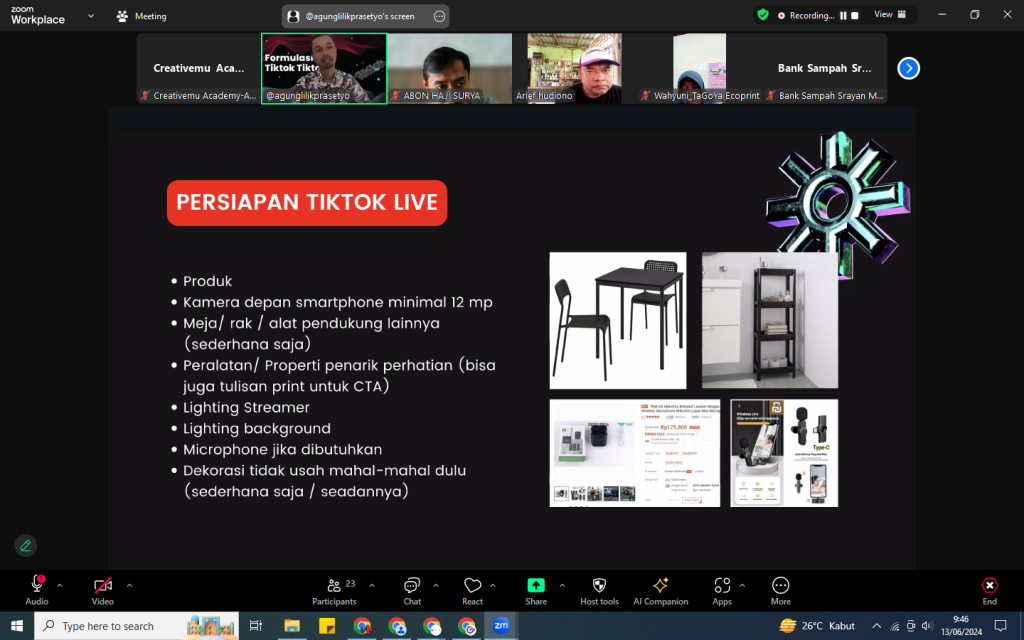Open the Participants panel
The width and height of the screenshot is (1024, 640).
[334, 590]
